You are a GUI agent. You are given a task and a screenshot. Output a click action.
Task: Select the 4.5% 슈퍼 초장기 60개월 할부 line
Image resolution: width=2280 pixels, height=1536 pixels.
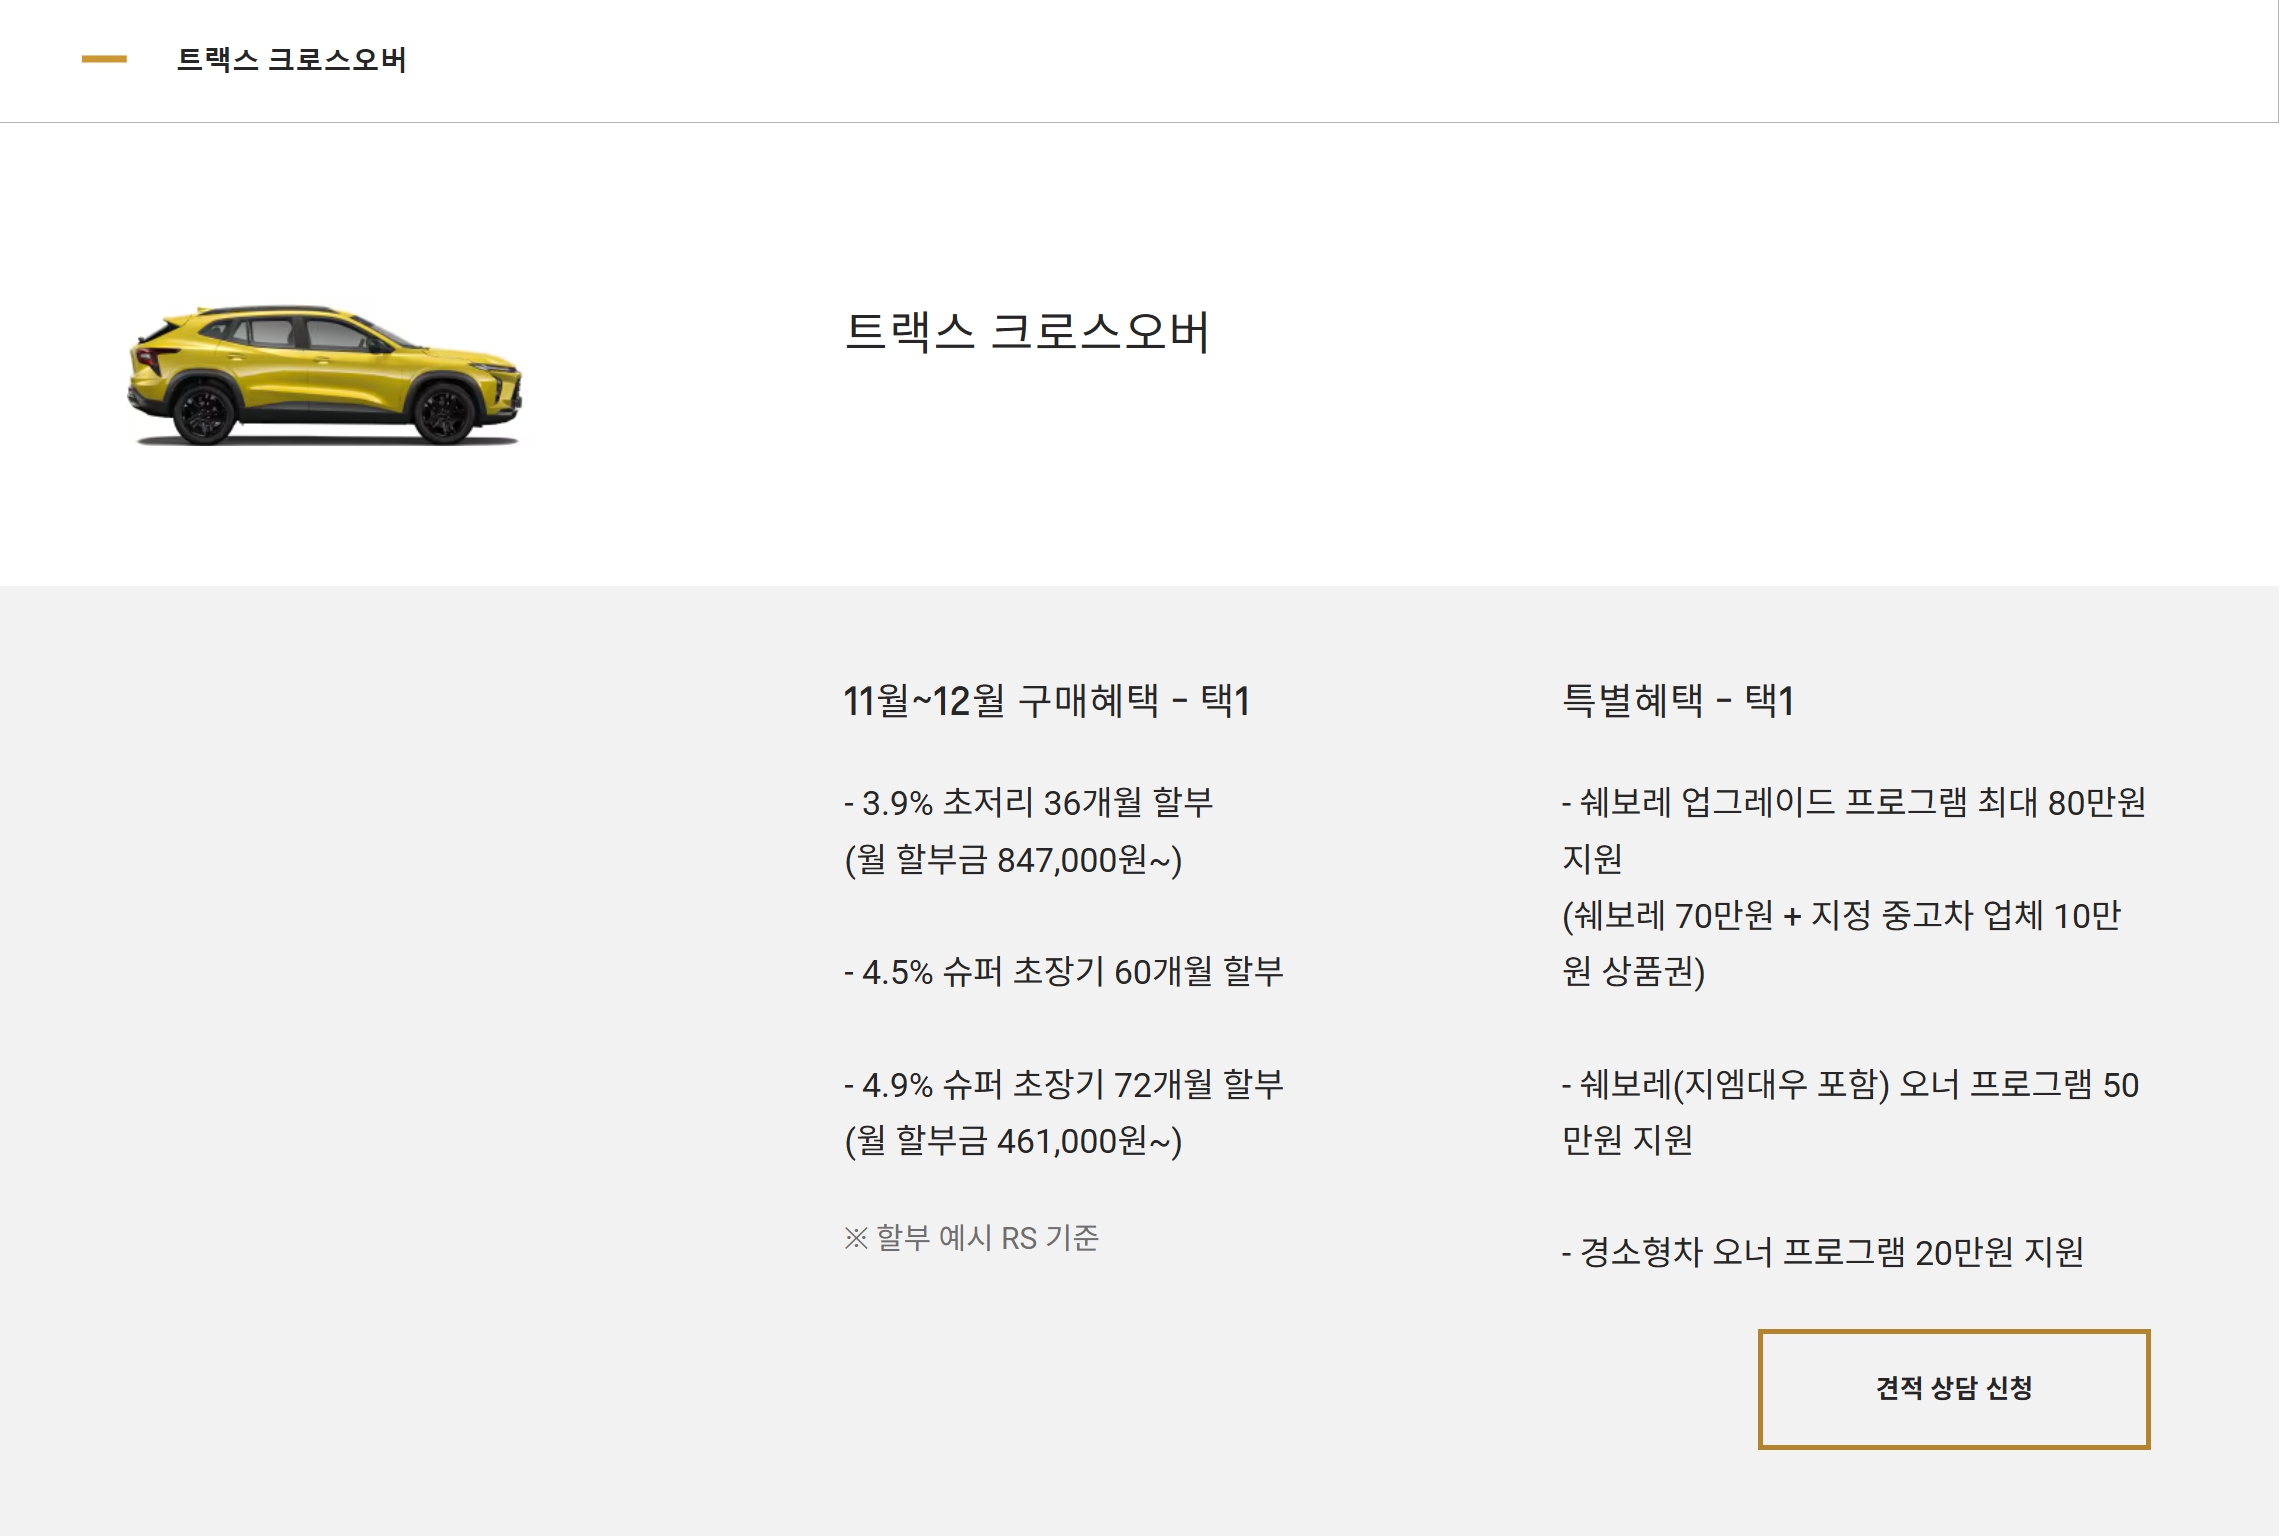pos(1063,971)
